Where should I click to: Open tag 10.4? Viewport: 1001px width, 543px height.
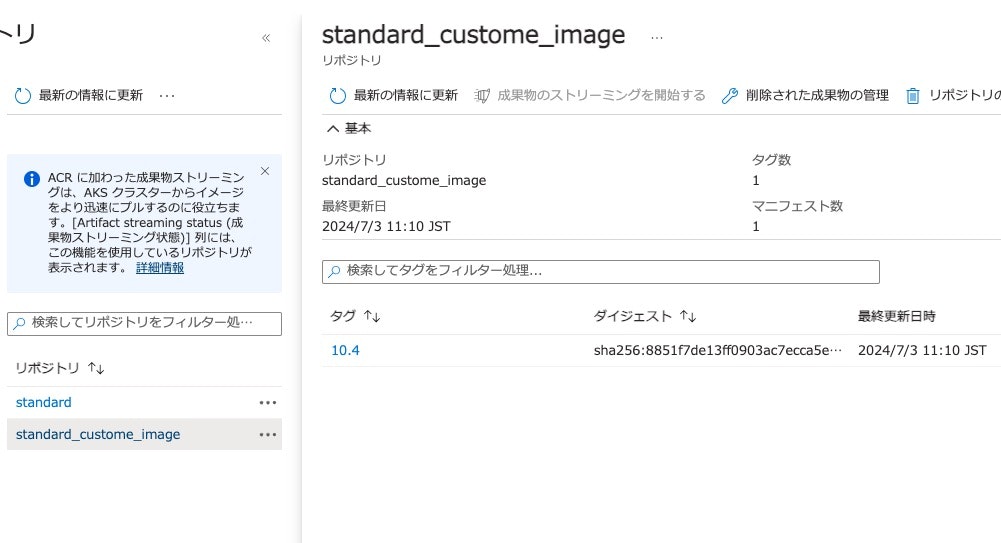345,350
